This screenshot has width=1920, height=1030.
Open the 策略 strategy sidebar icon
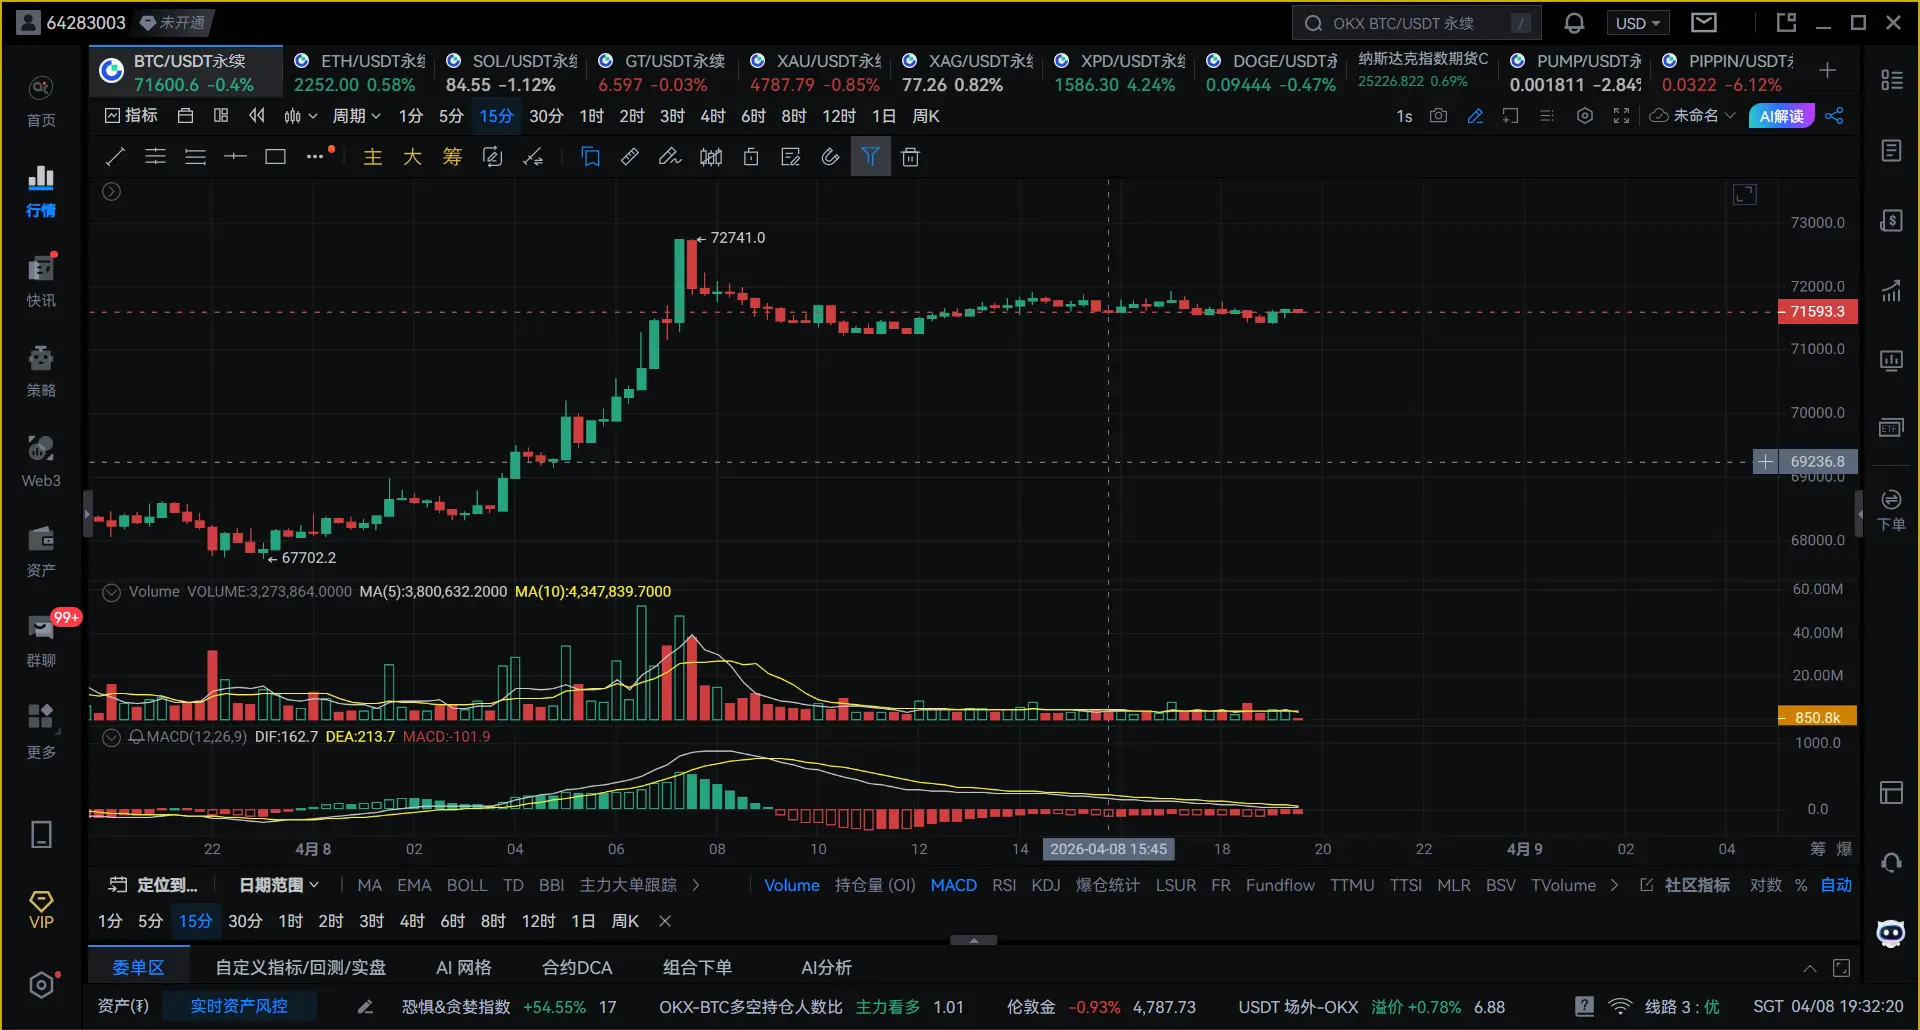[x=41, y=371]
